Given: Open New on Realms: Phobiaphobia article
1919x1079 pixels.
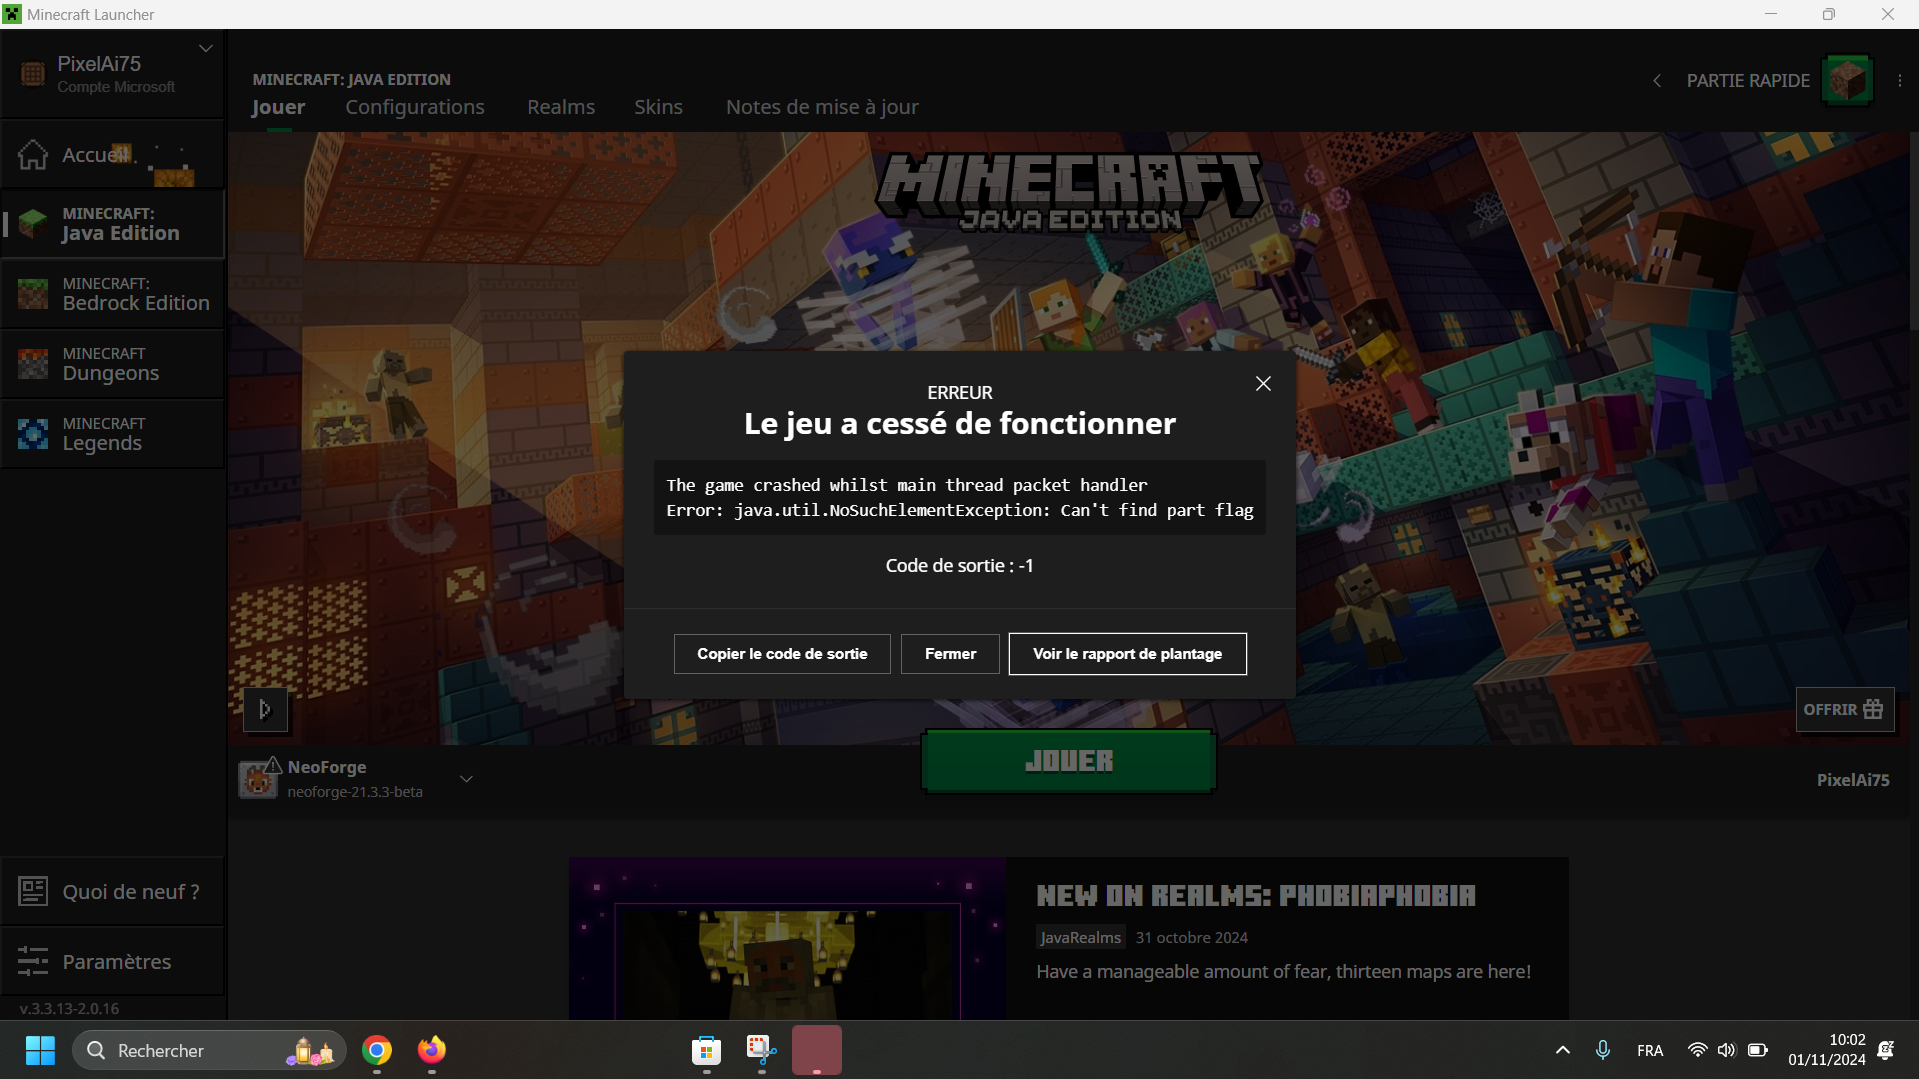Looking at the screenshot, I should point(1256,896).
